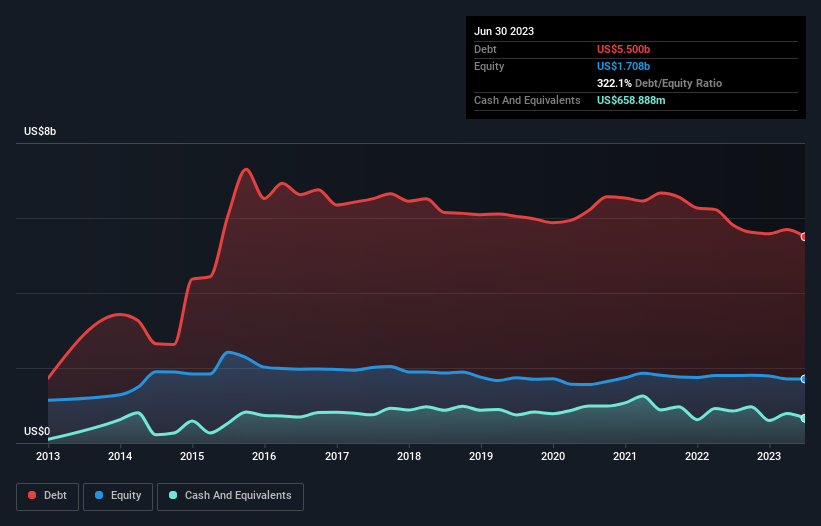821x526 pixels.
Task: Click the Equity row label in tooltip
Action: pos(489,66)
